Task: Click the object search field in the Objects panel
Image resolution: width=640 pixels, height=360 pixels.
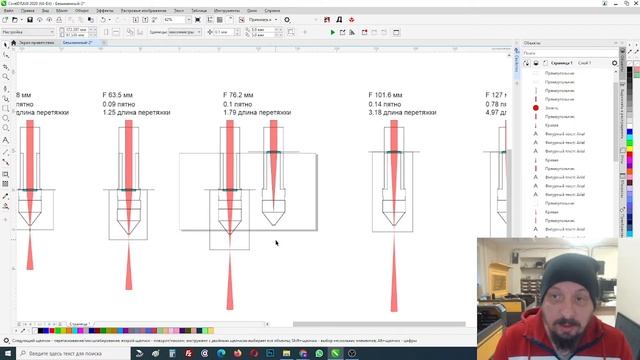Action: (x=570, y=53)
